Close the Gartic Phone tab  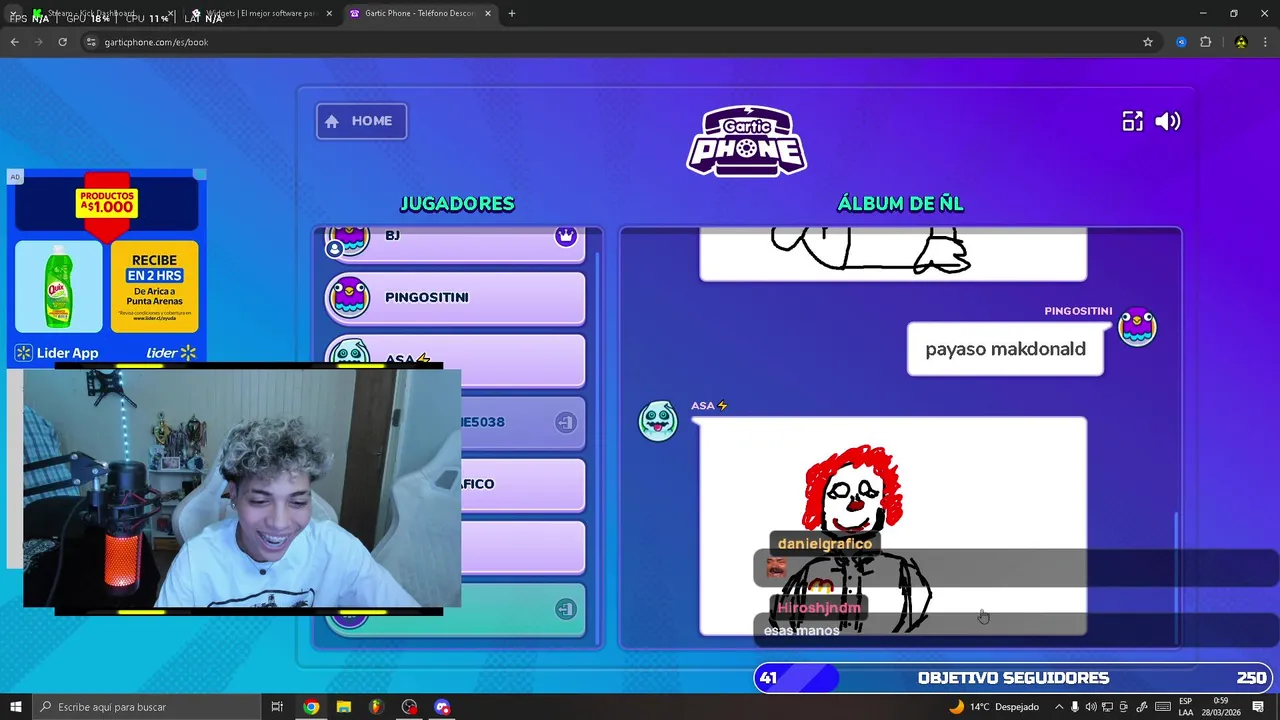488,14
